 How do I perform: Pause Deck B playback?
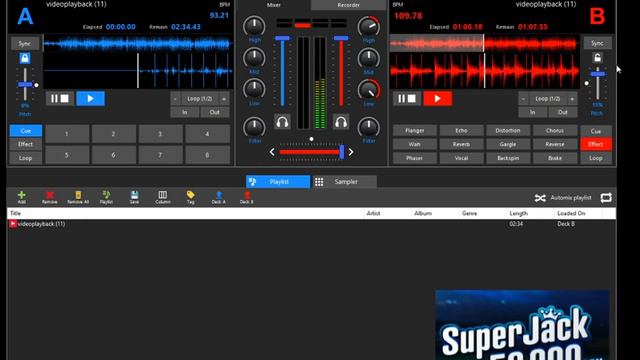tap(402, 98)
